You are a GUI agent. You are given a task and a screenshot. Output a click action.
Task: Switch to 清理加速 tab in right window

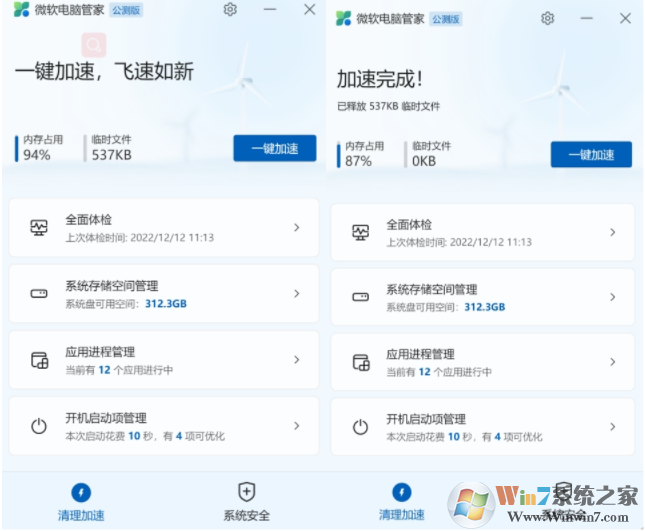tap(401, 501)
